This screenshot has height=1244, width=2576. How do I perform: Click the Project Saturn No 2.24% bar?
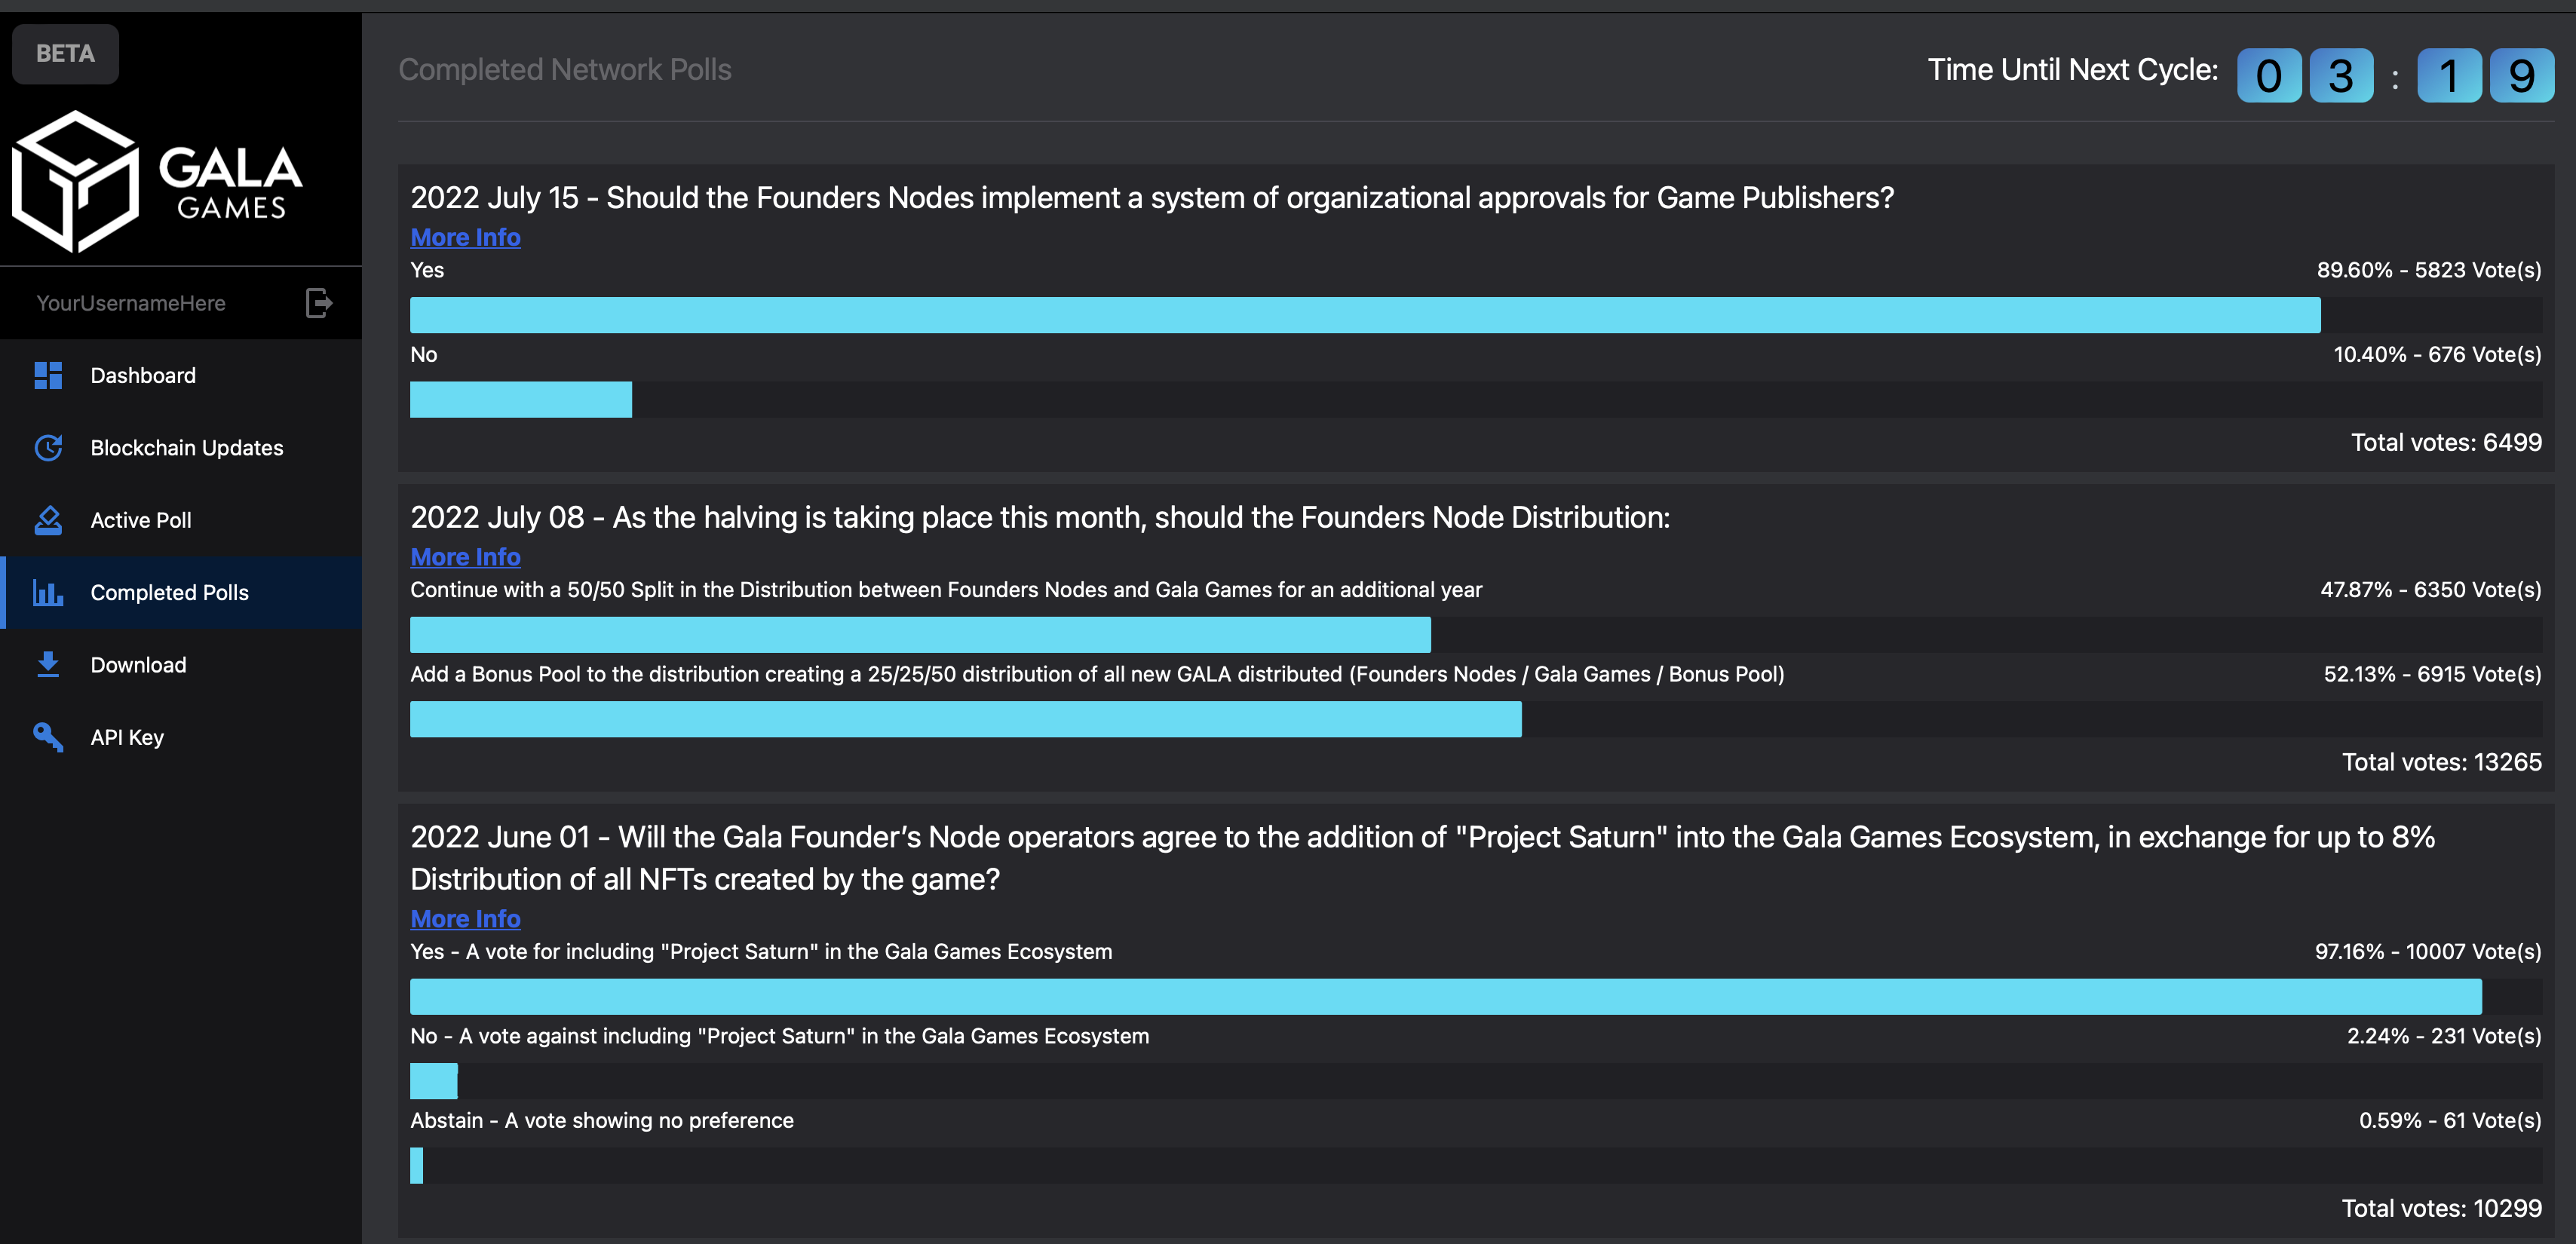[x=434, y=1081]
